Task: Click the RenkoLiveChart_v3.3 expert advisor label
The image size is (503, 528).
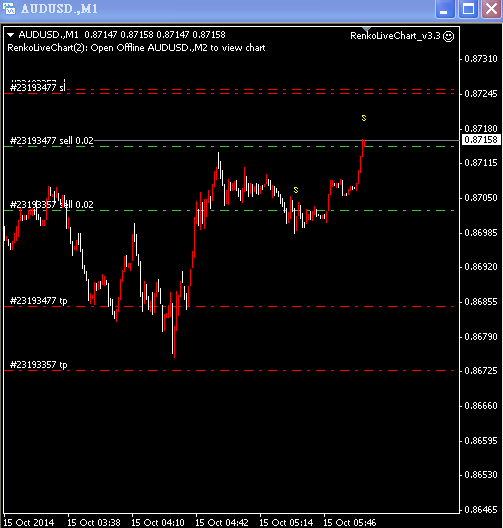Action: (395, 36)
